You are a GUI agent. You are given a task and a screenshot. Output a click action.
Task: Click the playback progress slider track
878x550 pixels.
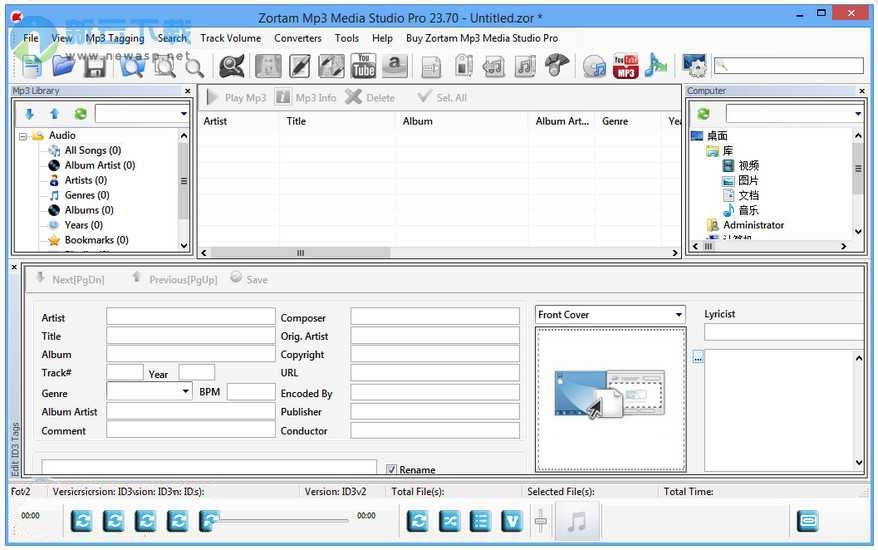283,520
